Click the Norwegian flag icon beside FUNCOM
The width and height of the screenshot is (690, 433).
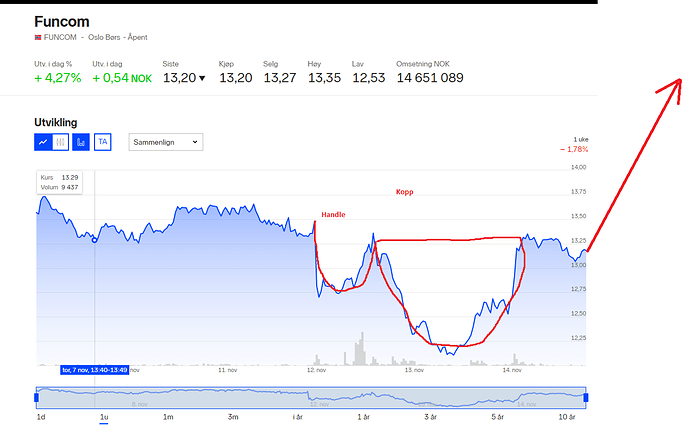point(38,37)
